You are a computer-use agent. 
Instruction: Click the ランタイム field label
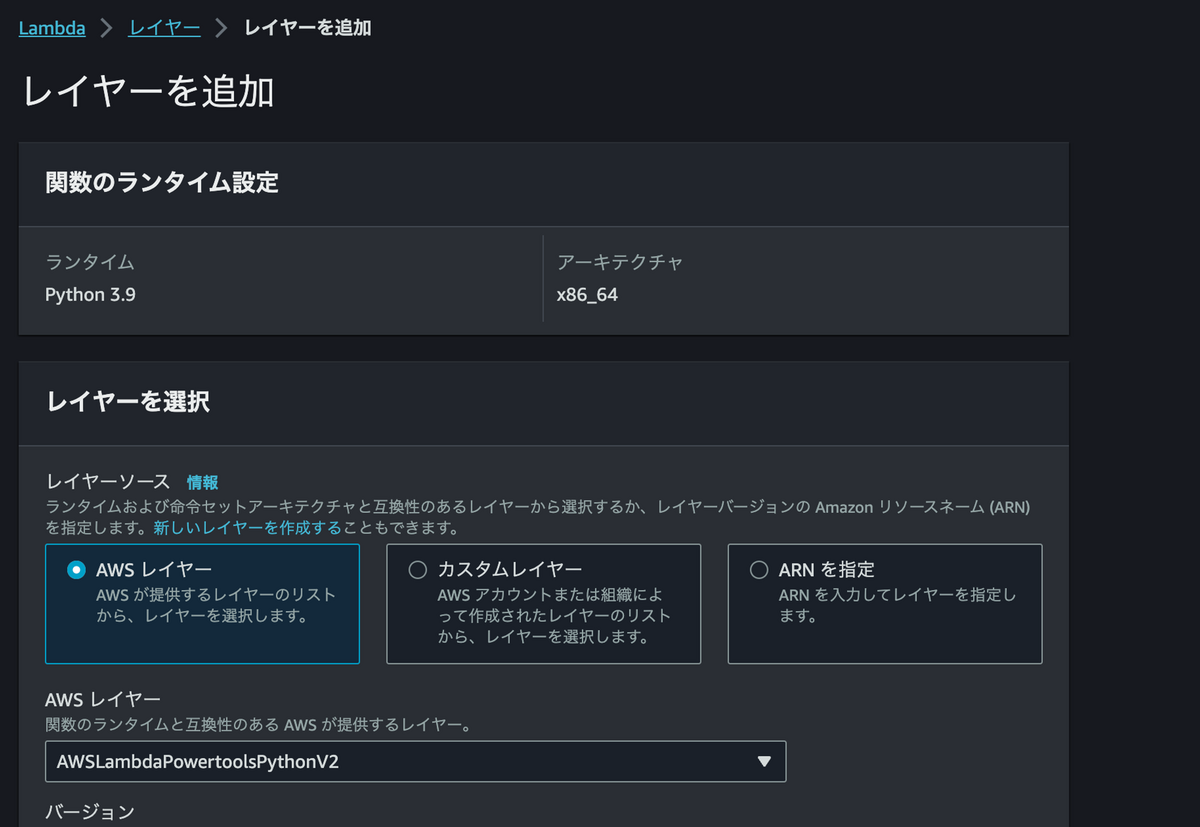90,263
